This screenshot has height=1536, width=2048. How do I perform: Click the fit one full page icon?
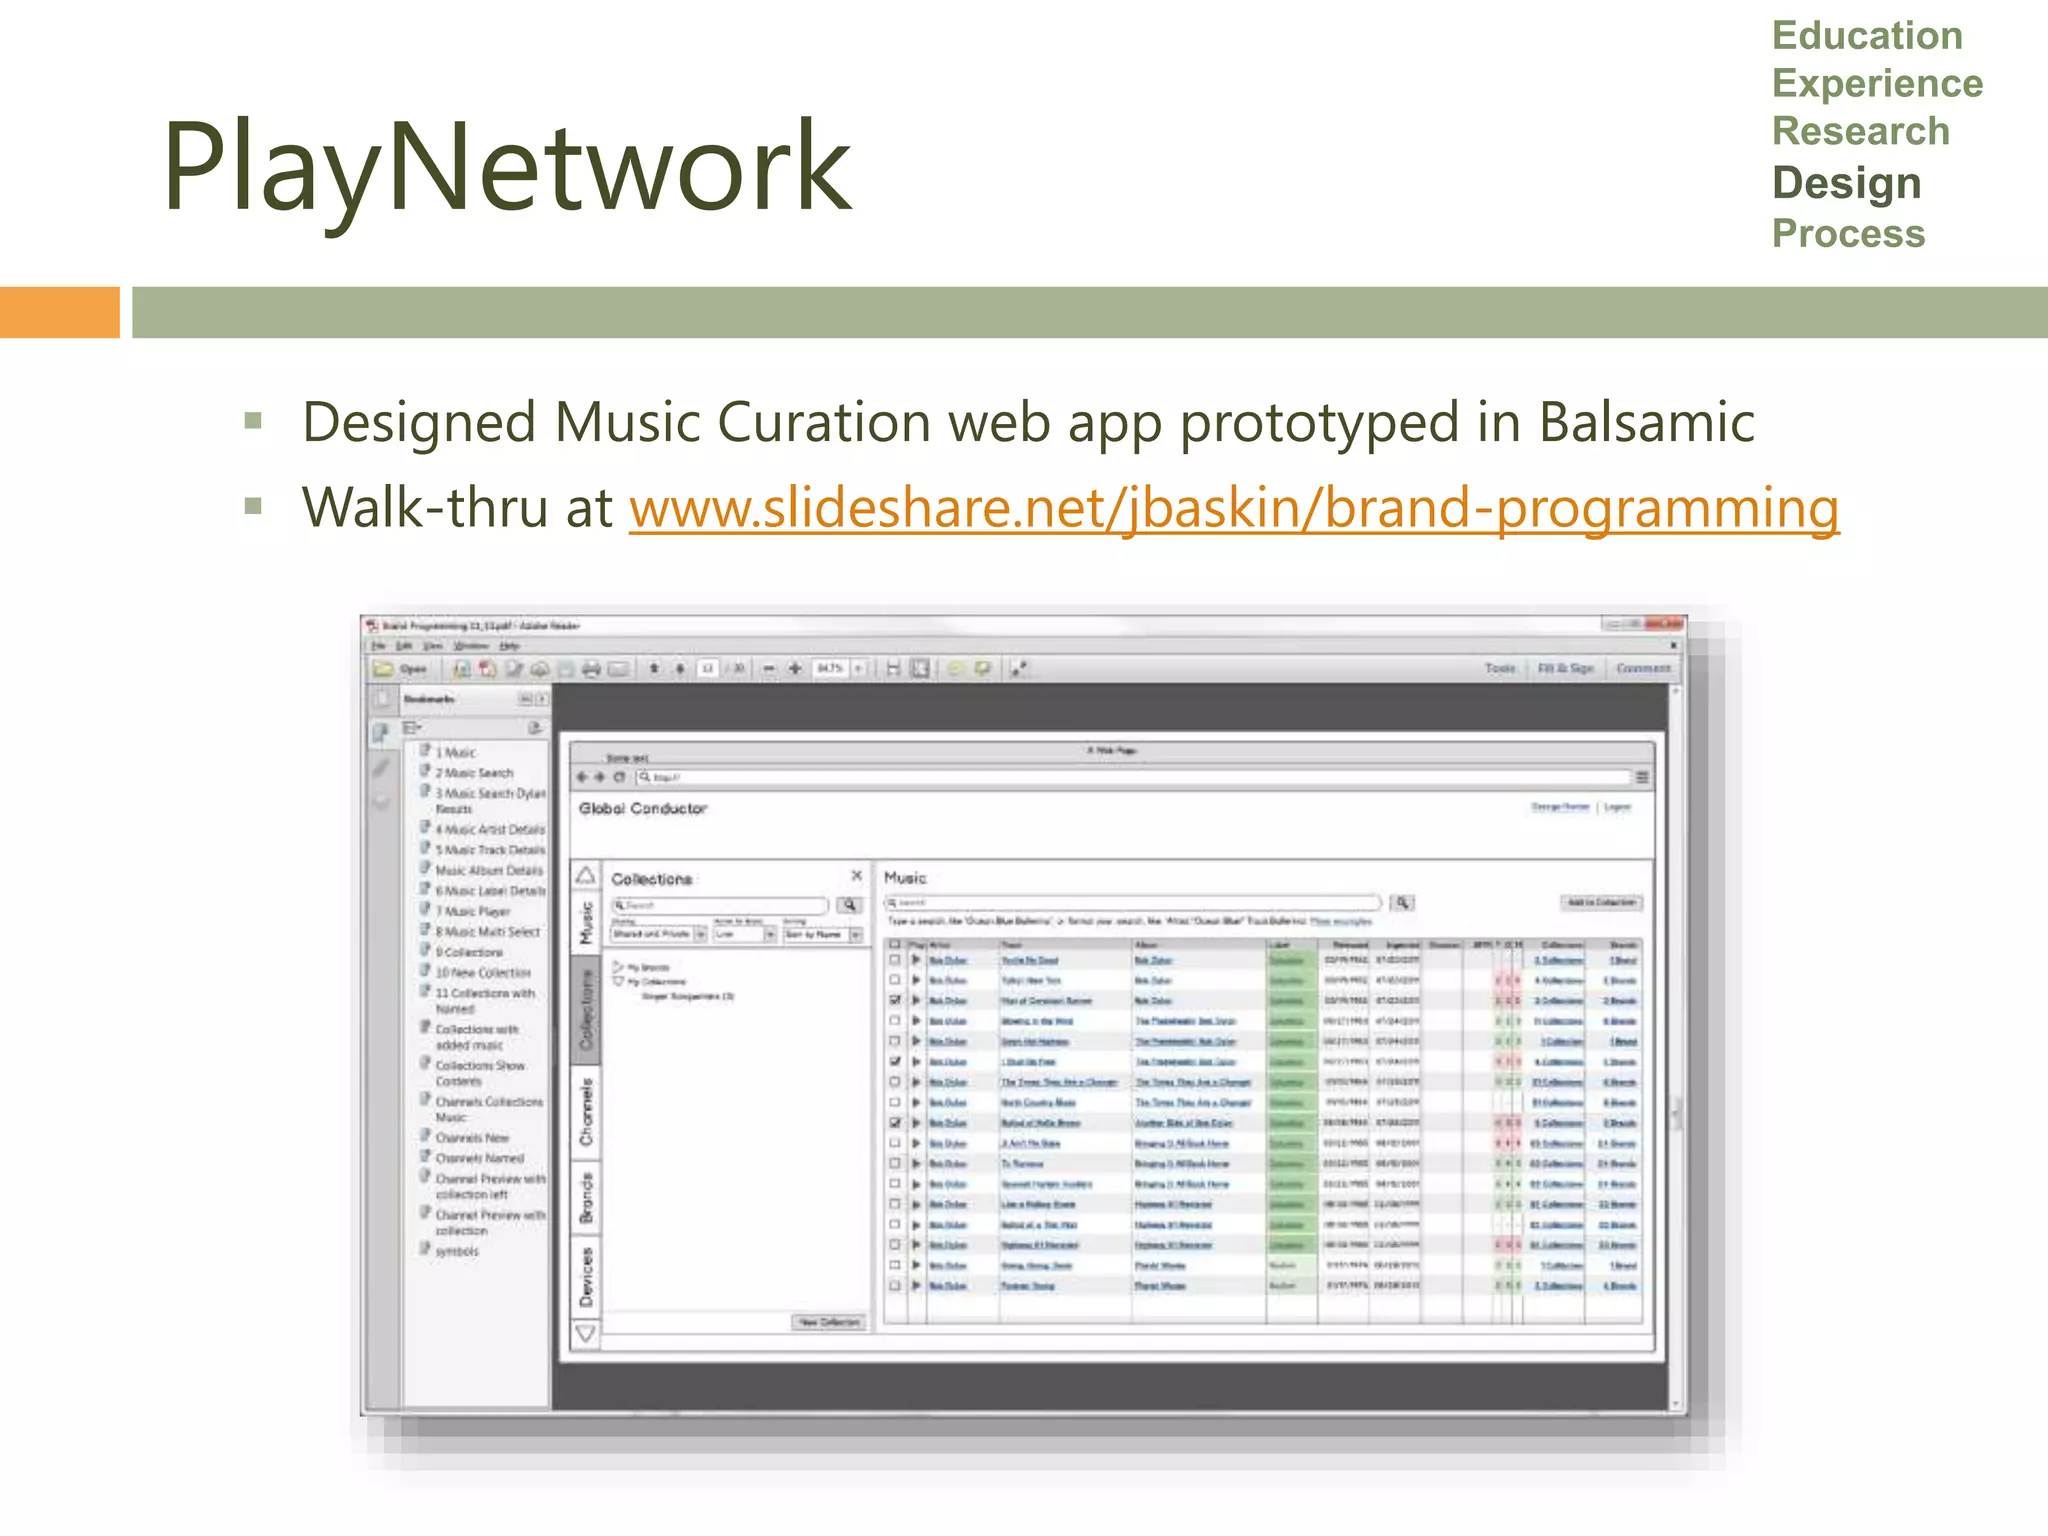tap(920, 668)
